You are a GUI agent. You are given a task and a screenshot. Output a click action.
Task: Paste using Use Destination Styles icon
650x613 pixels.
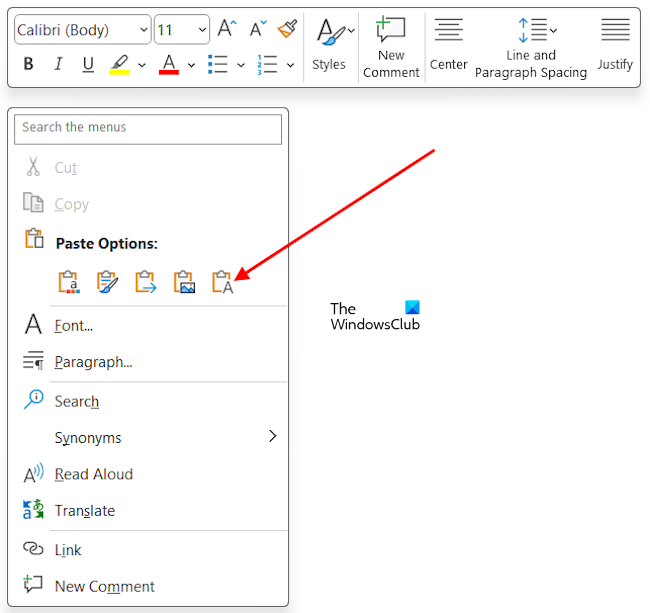click(x=146, y=282)
